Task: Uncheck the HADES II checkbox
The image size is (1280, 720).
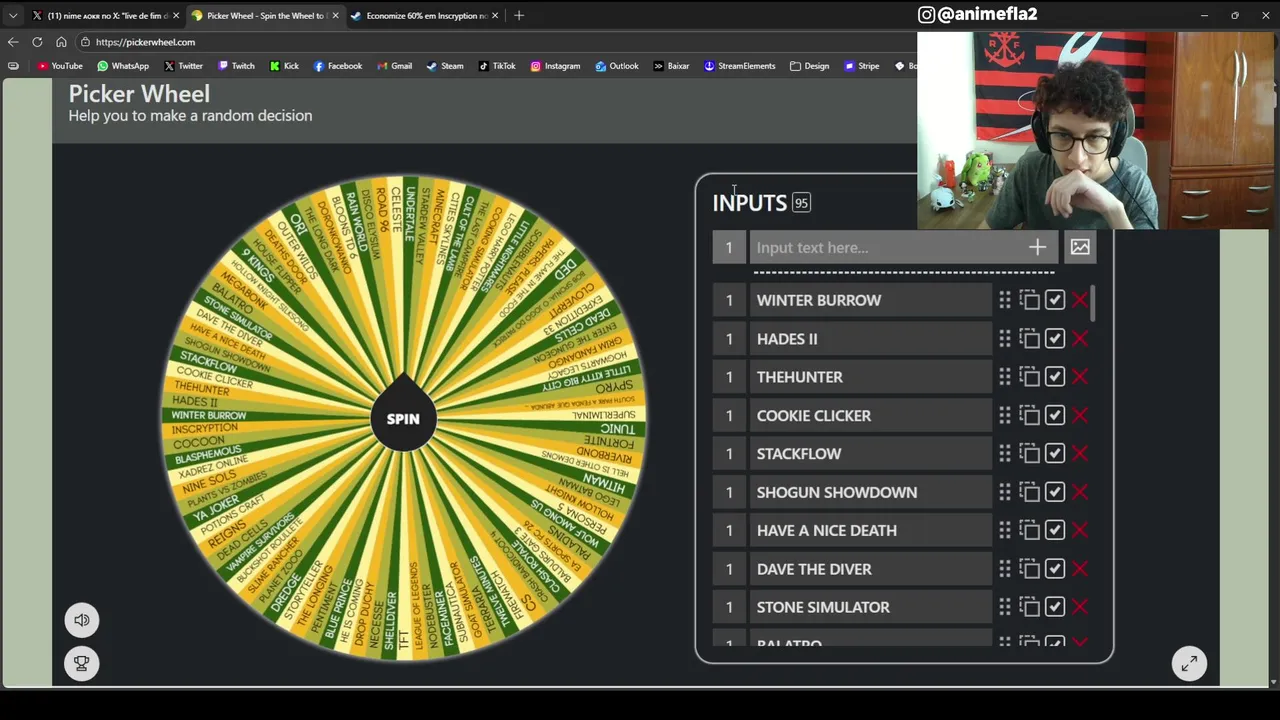Action: coord(1055,339)
